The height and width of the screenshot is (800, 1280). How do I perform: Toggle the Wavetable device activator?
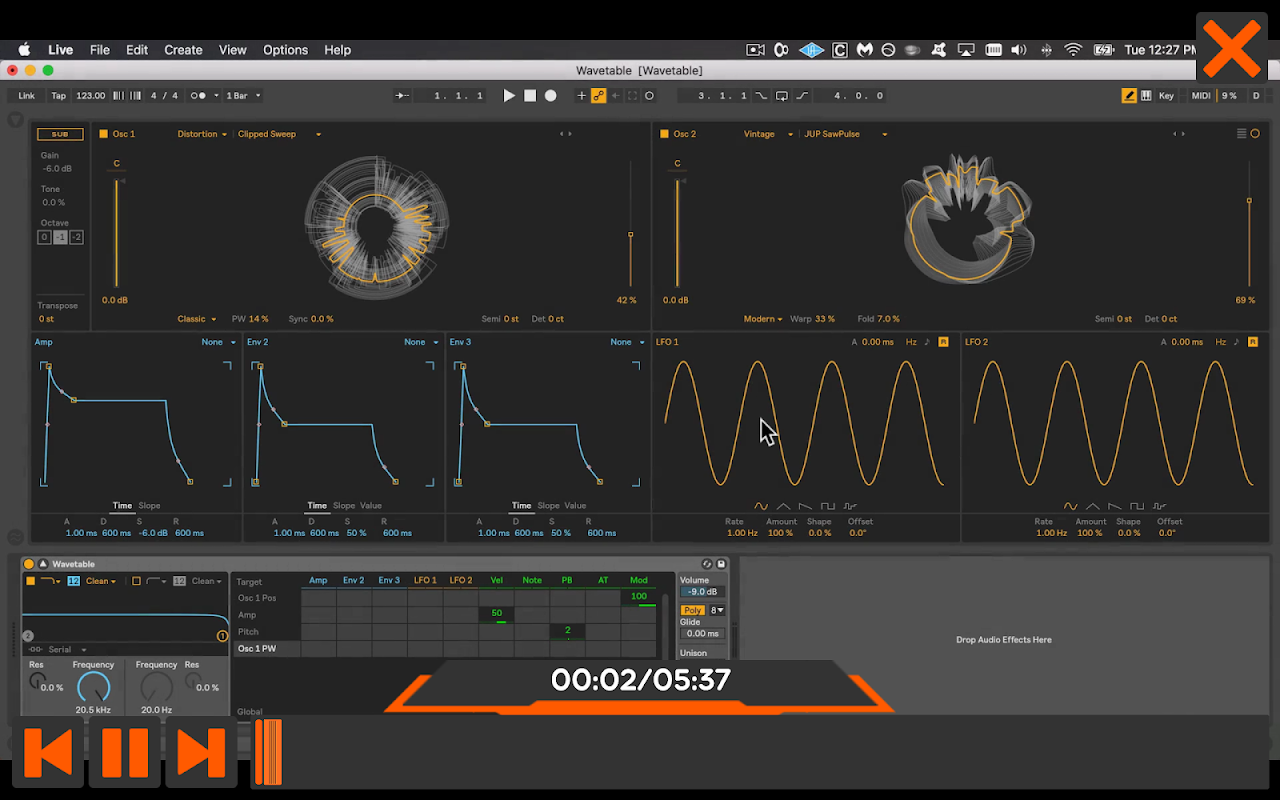tap(29, 564)
